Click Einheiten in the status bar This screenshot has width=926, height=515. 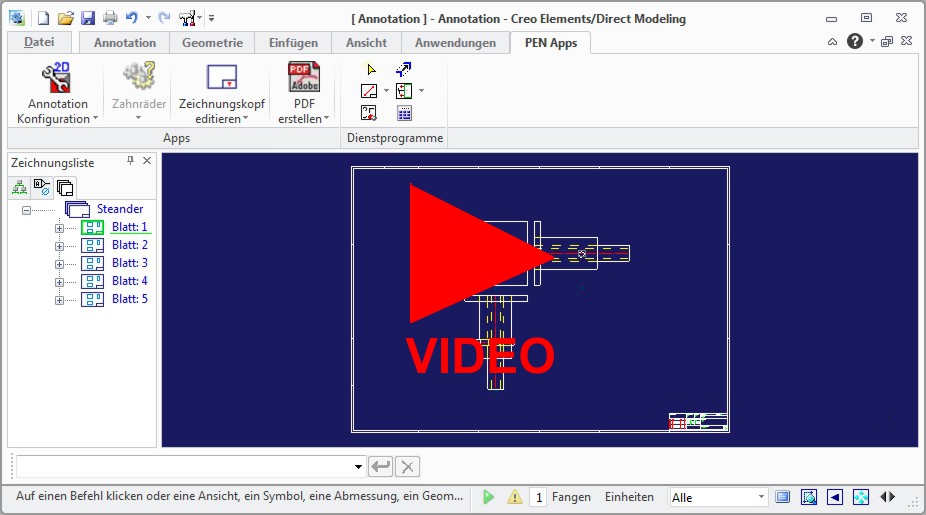pos(629,497)
